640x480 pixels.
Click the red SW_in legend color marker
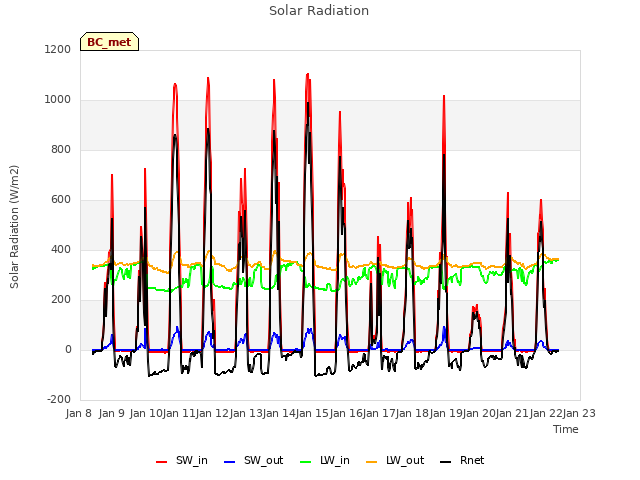coord(162,462)
